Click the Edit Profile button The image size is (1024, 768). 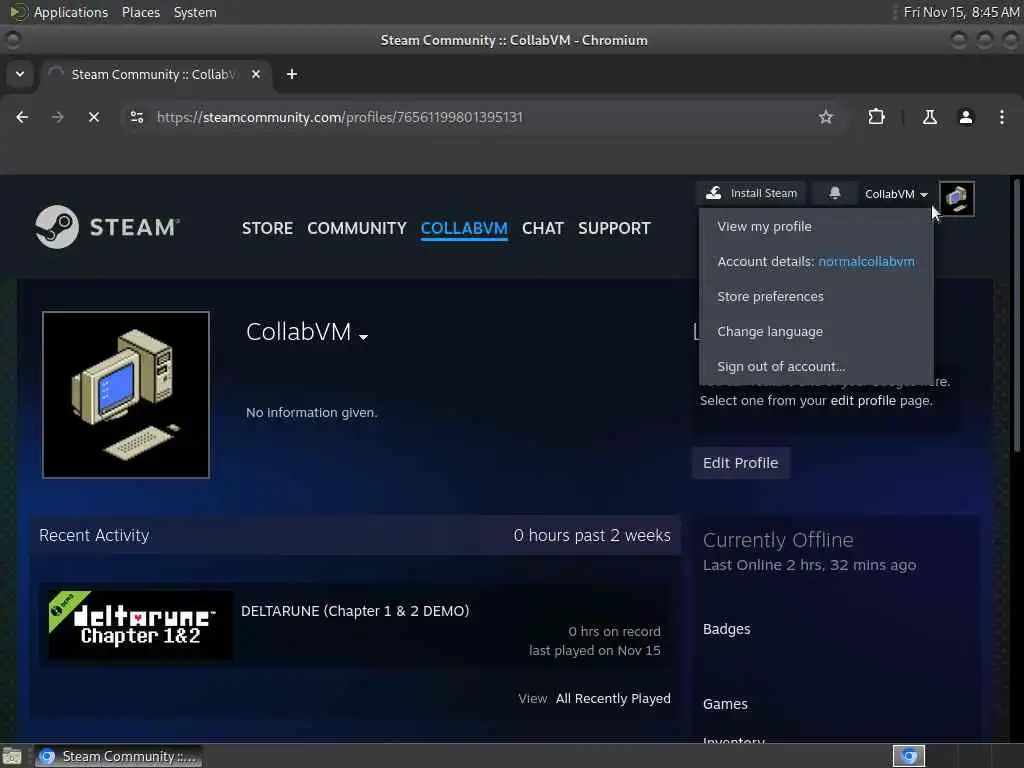[x=741, y=462]
